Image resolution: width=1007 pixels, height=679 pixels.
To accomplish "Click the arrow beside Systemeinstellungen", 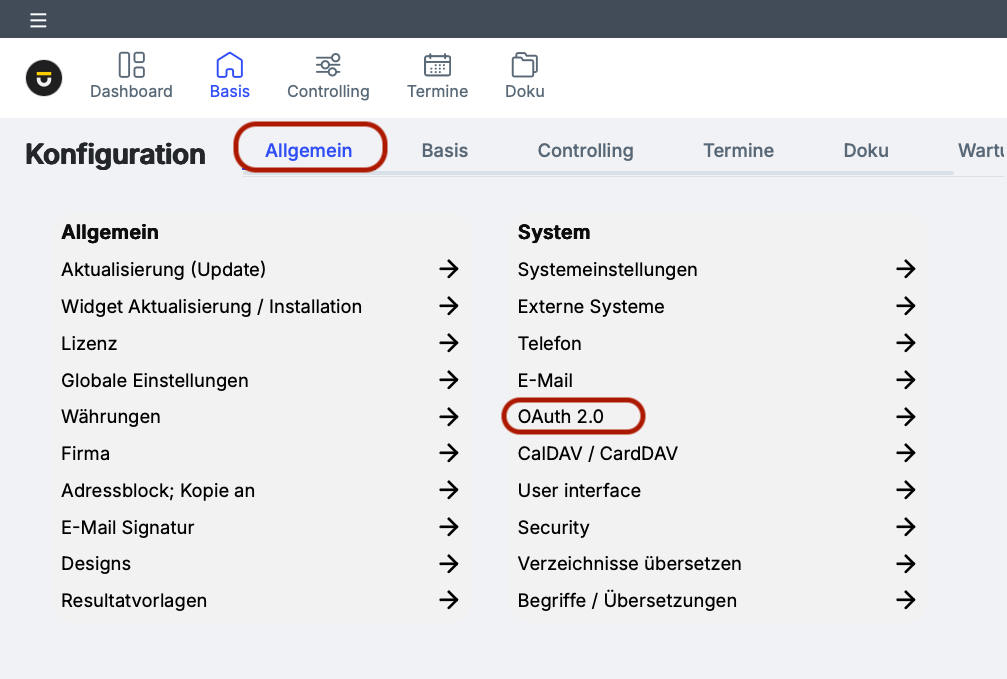I will point(906,269).
